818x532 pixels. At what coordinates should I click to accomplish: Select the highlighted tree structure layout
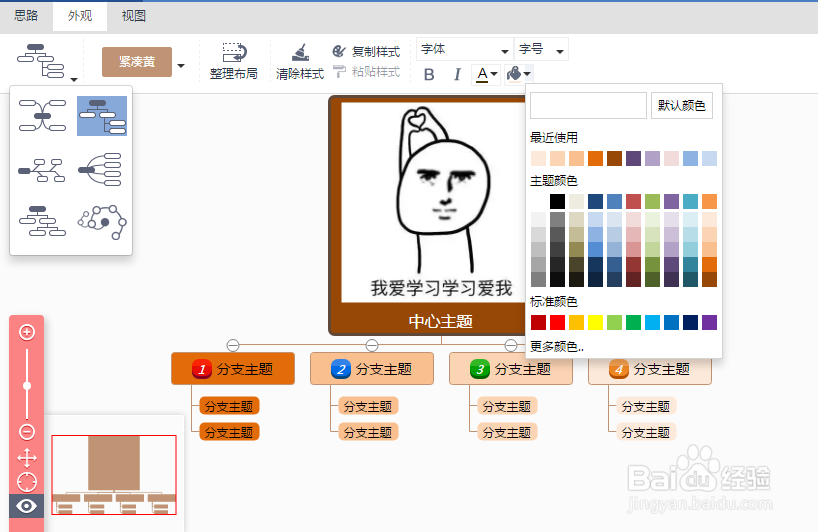tap(102, 116)
